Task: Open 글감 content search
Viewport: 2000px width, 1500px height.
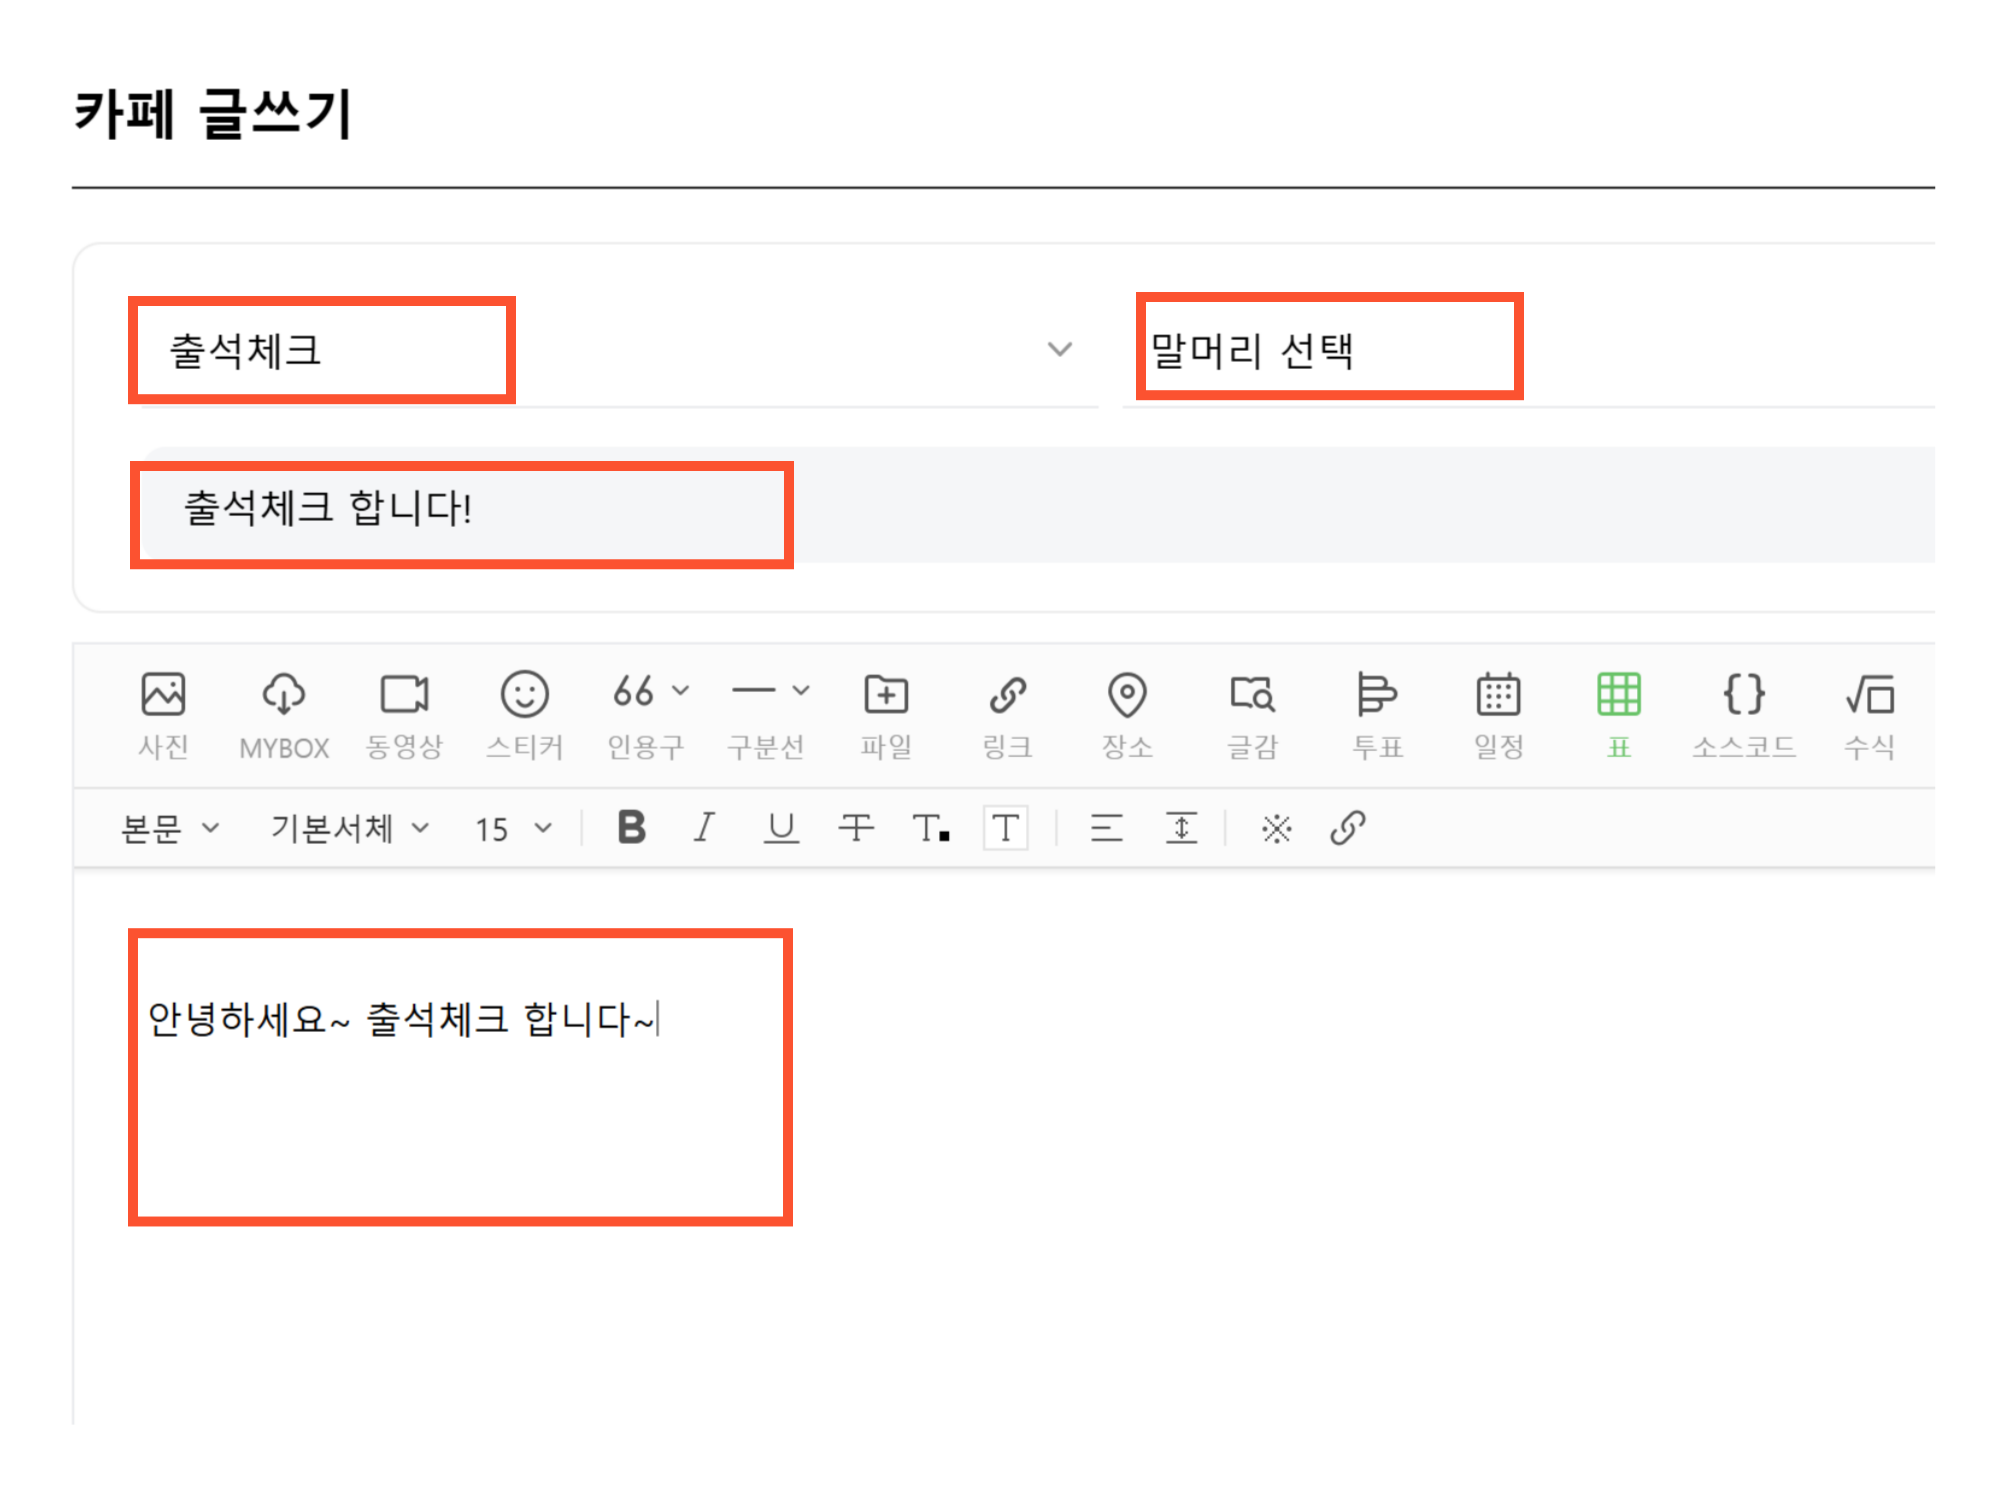Action: pyautogui.click(x=1252, y=715)
